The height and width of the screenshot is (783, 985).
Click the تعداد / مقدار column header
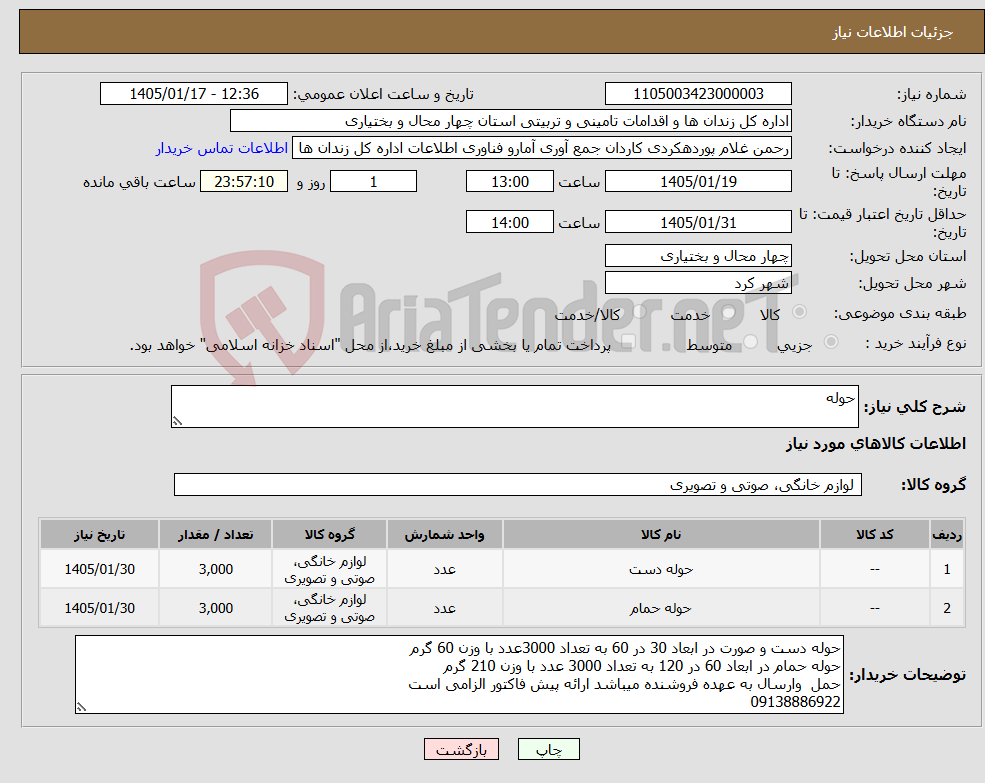[215, 534]
